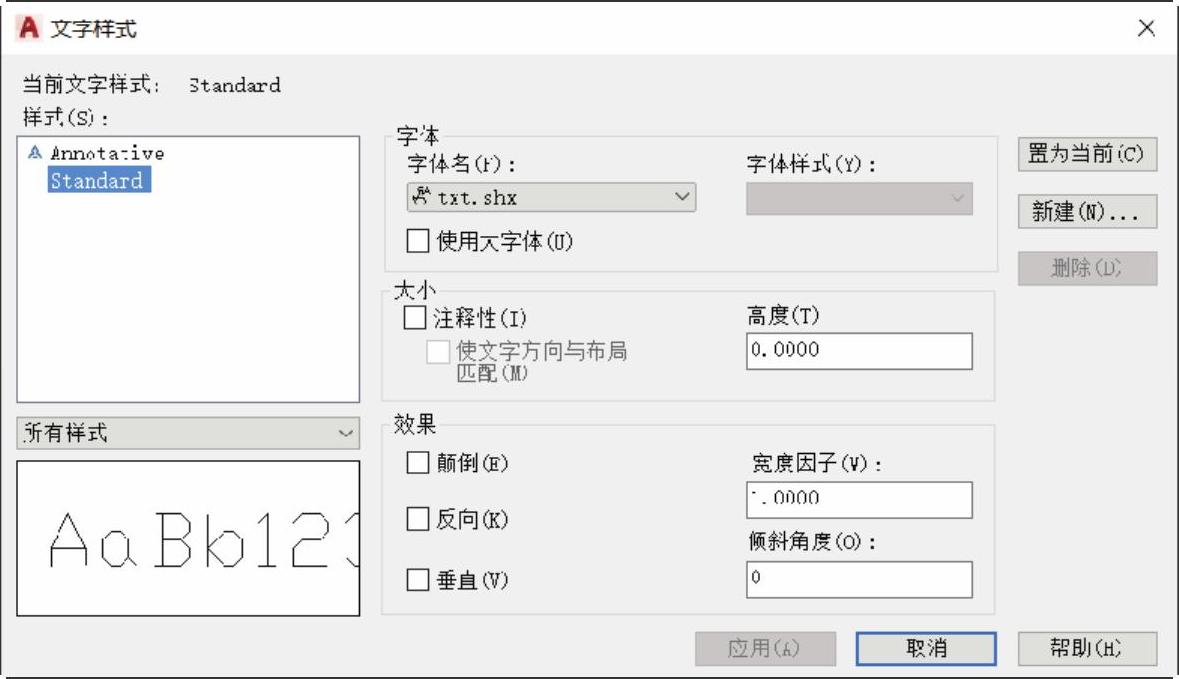
Task: Check the 颠倒 effect option
Action: click(x=418, y=463)
